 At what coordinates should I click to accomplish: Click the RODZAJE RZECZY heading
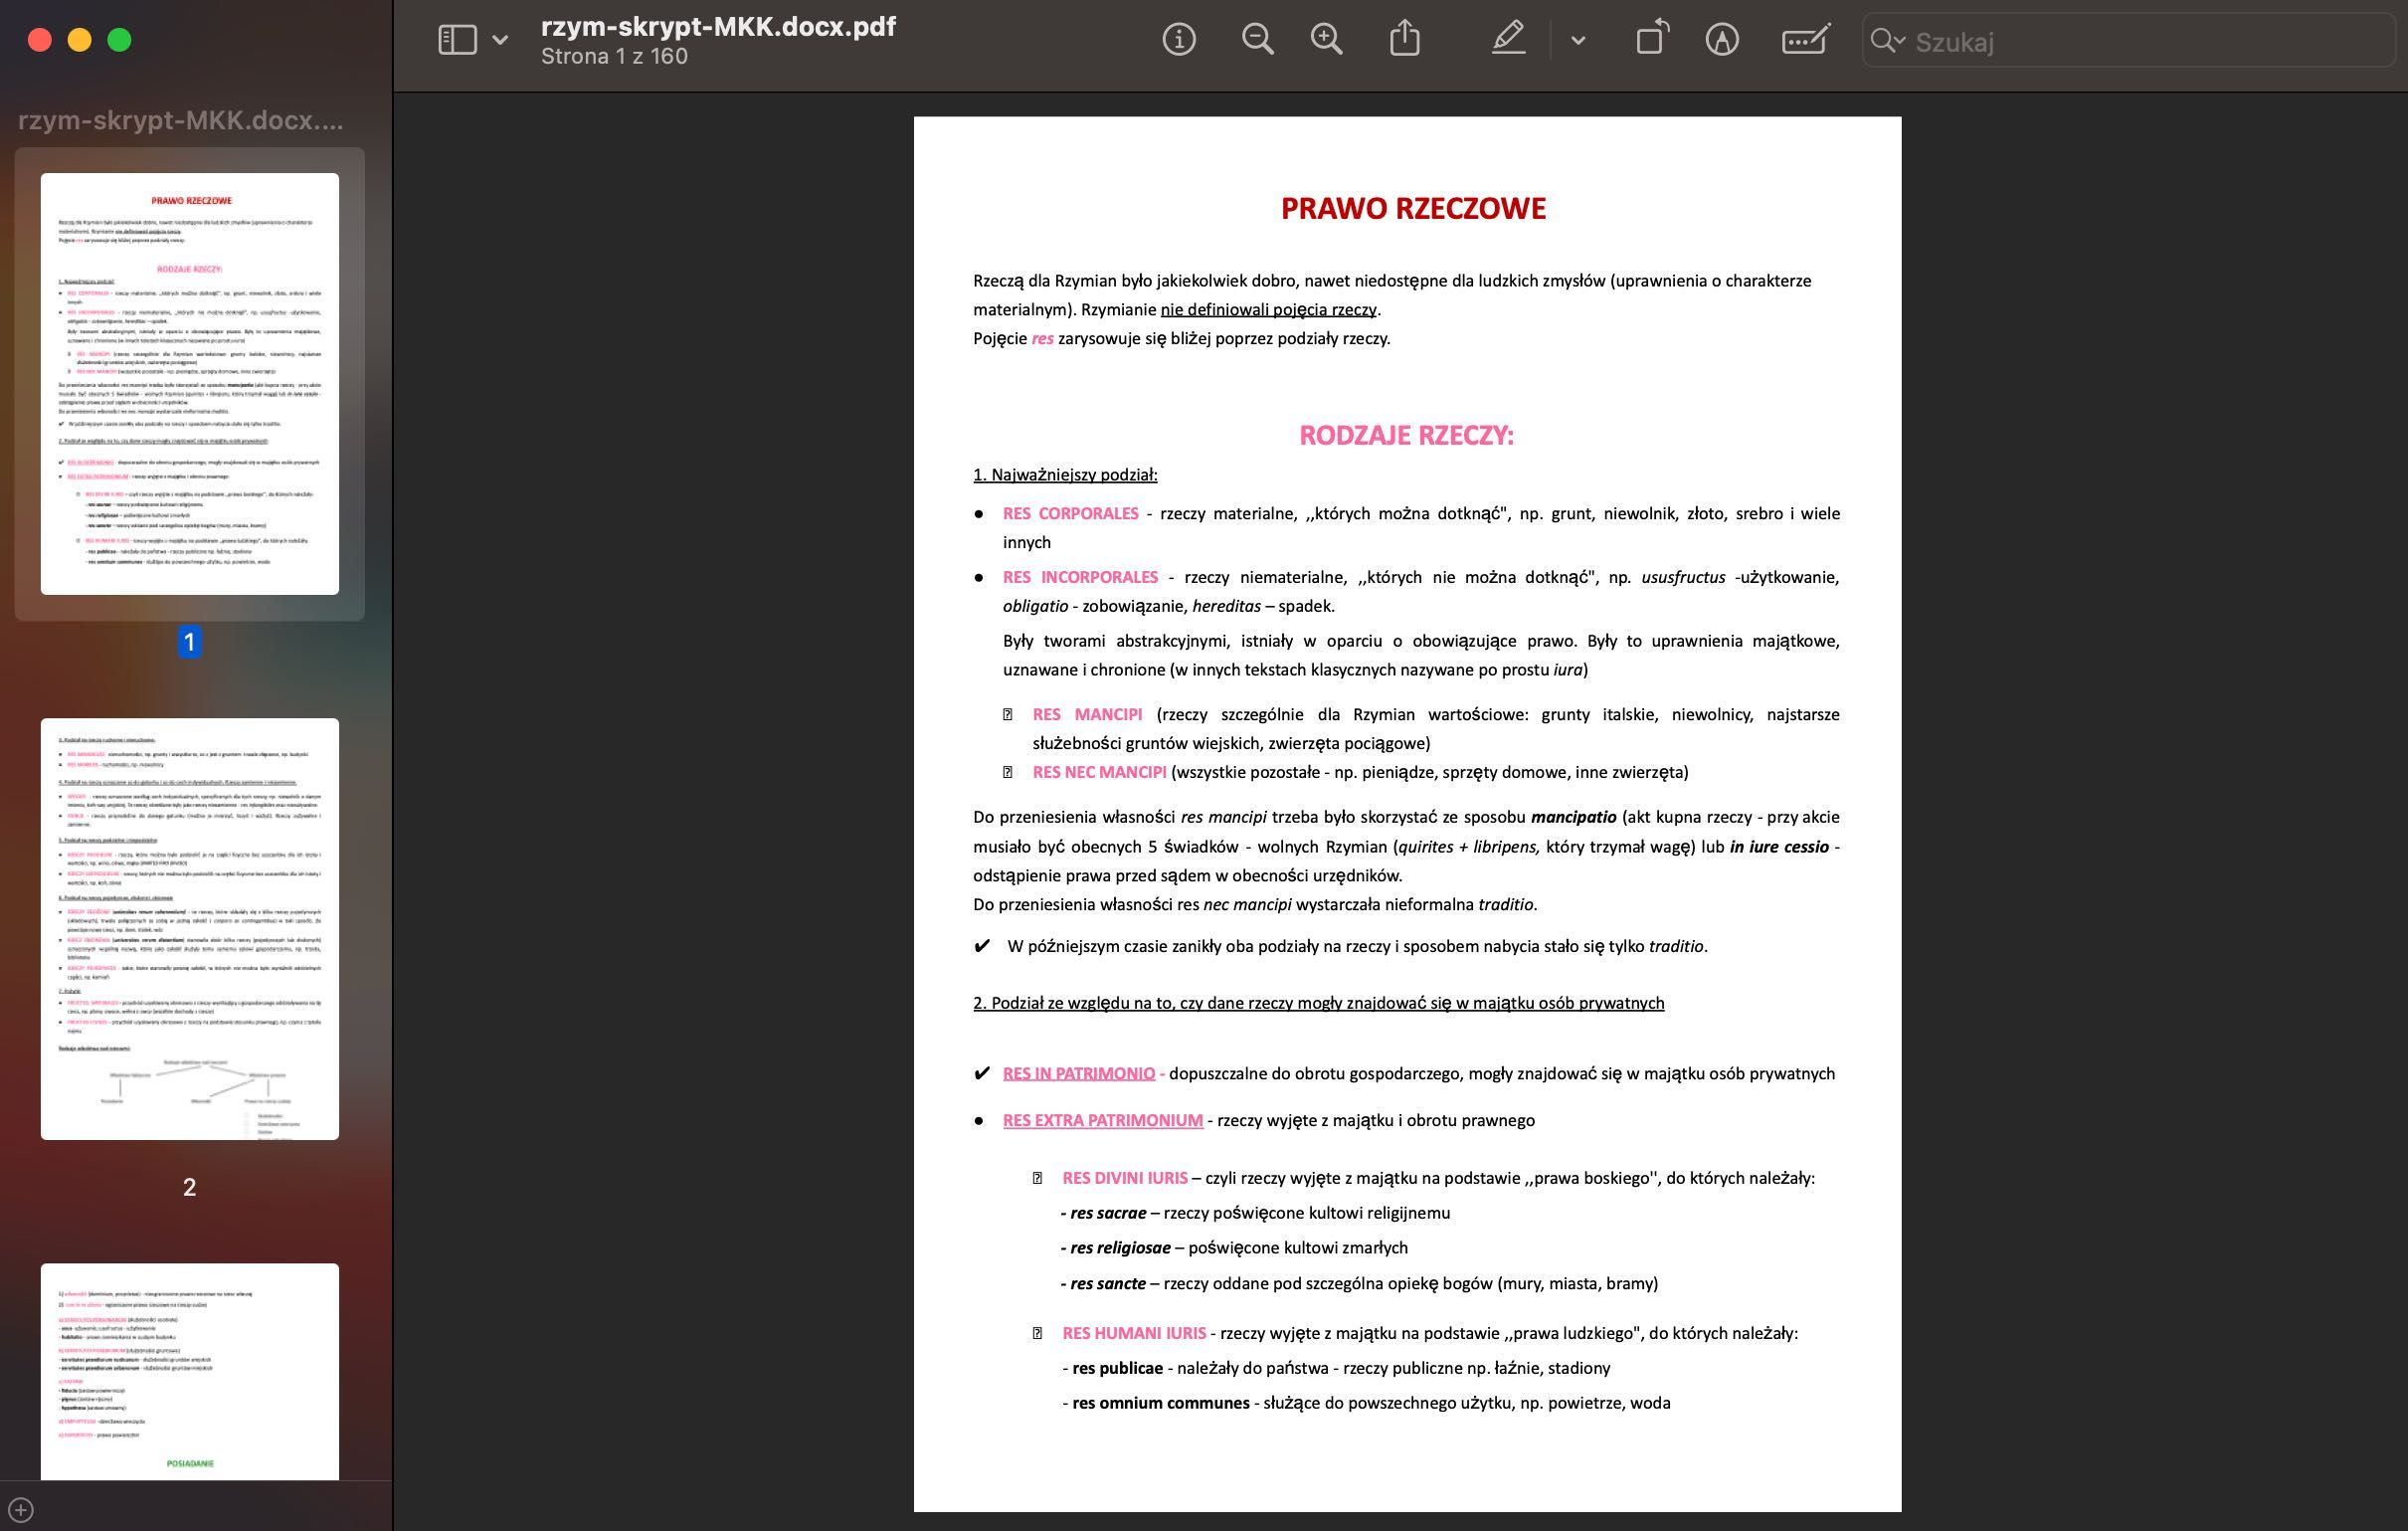coord(1406,435)
